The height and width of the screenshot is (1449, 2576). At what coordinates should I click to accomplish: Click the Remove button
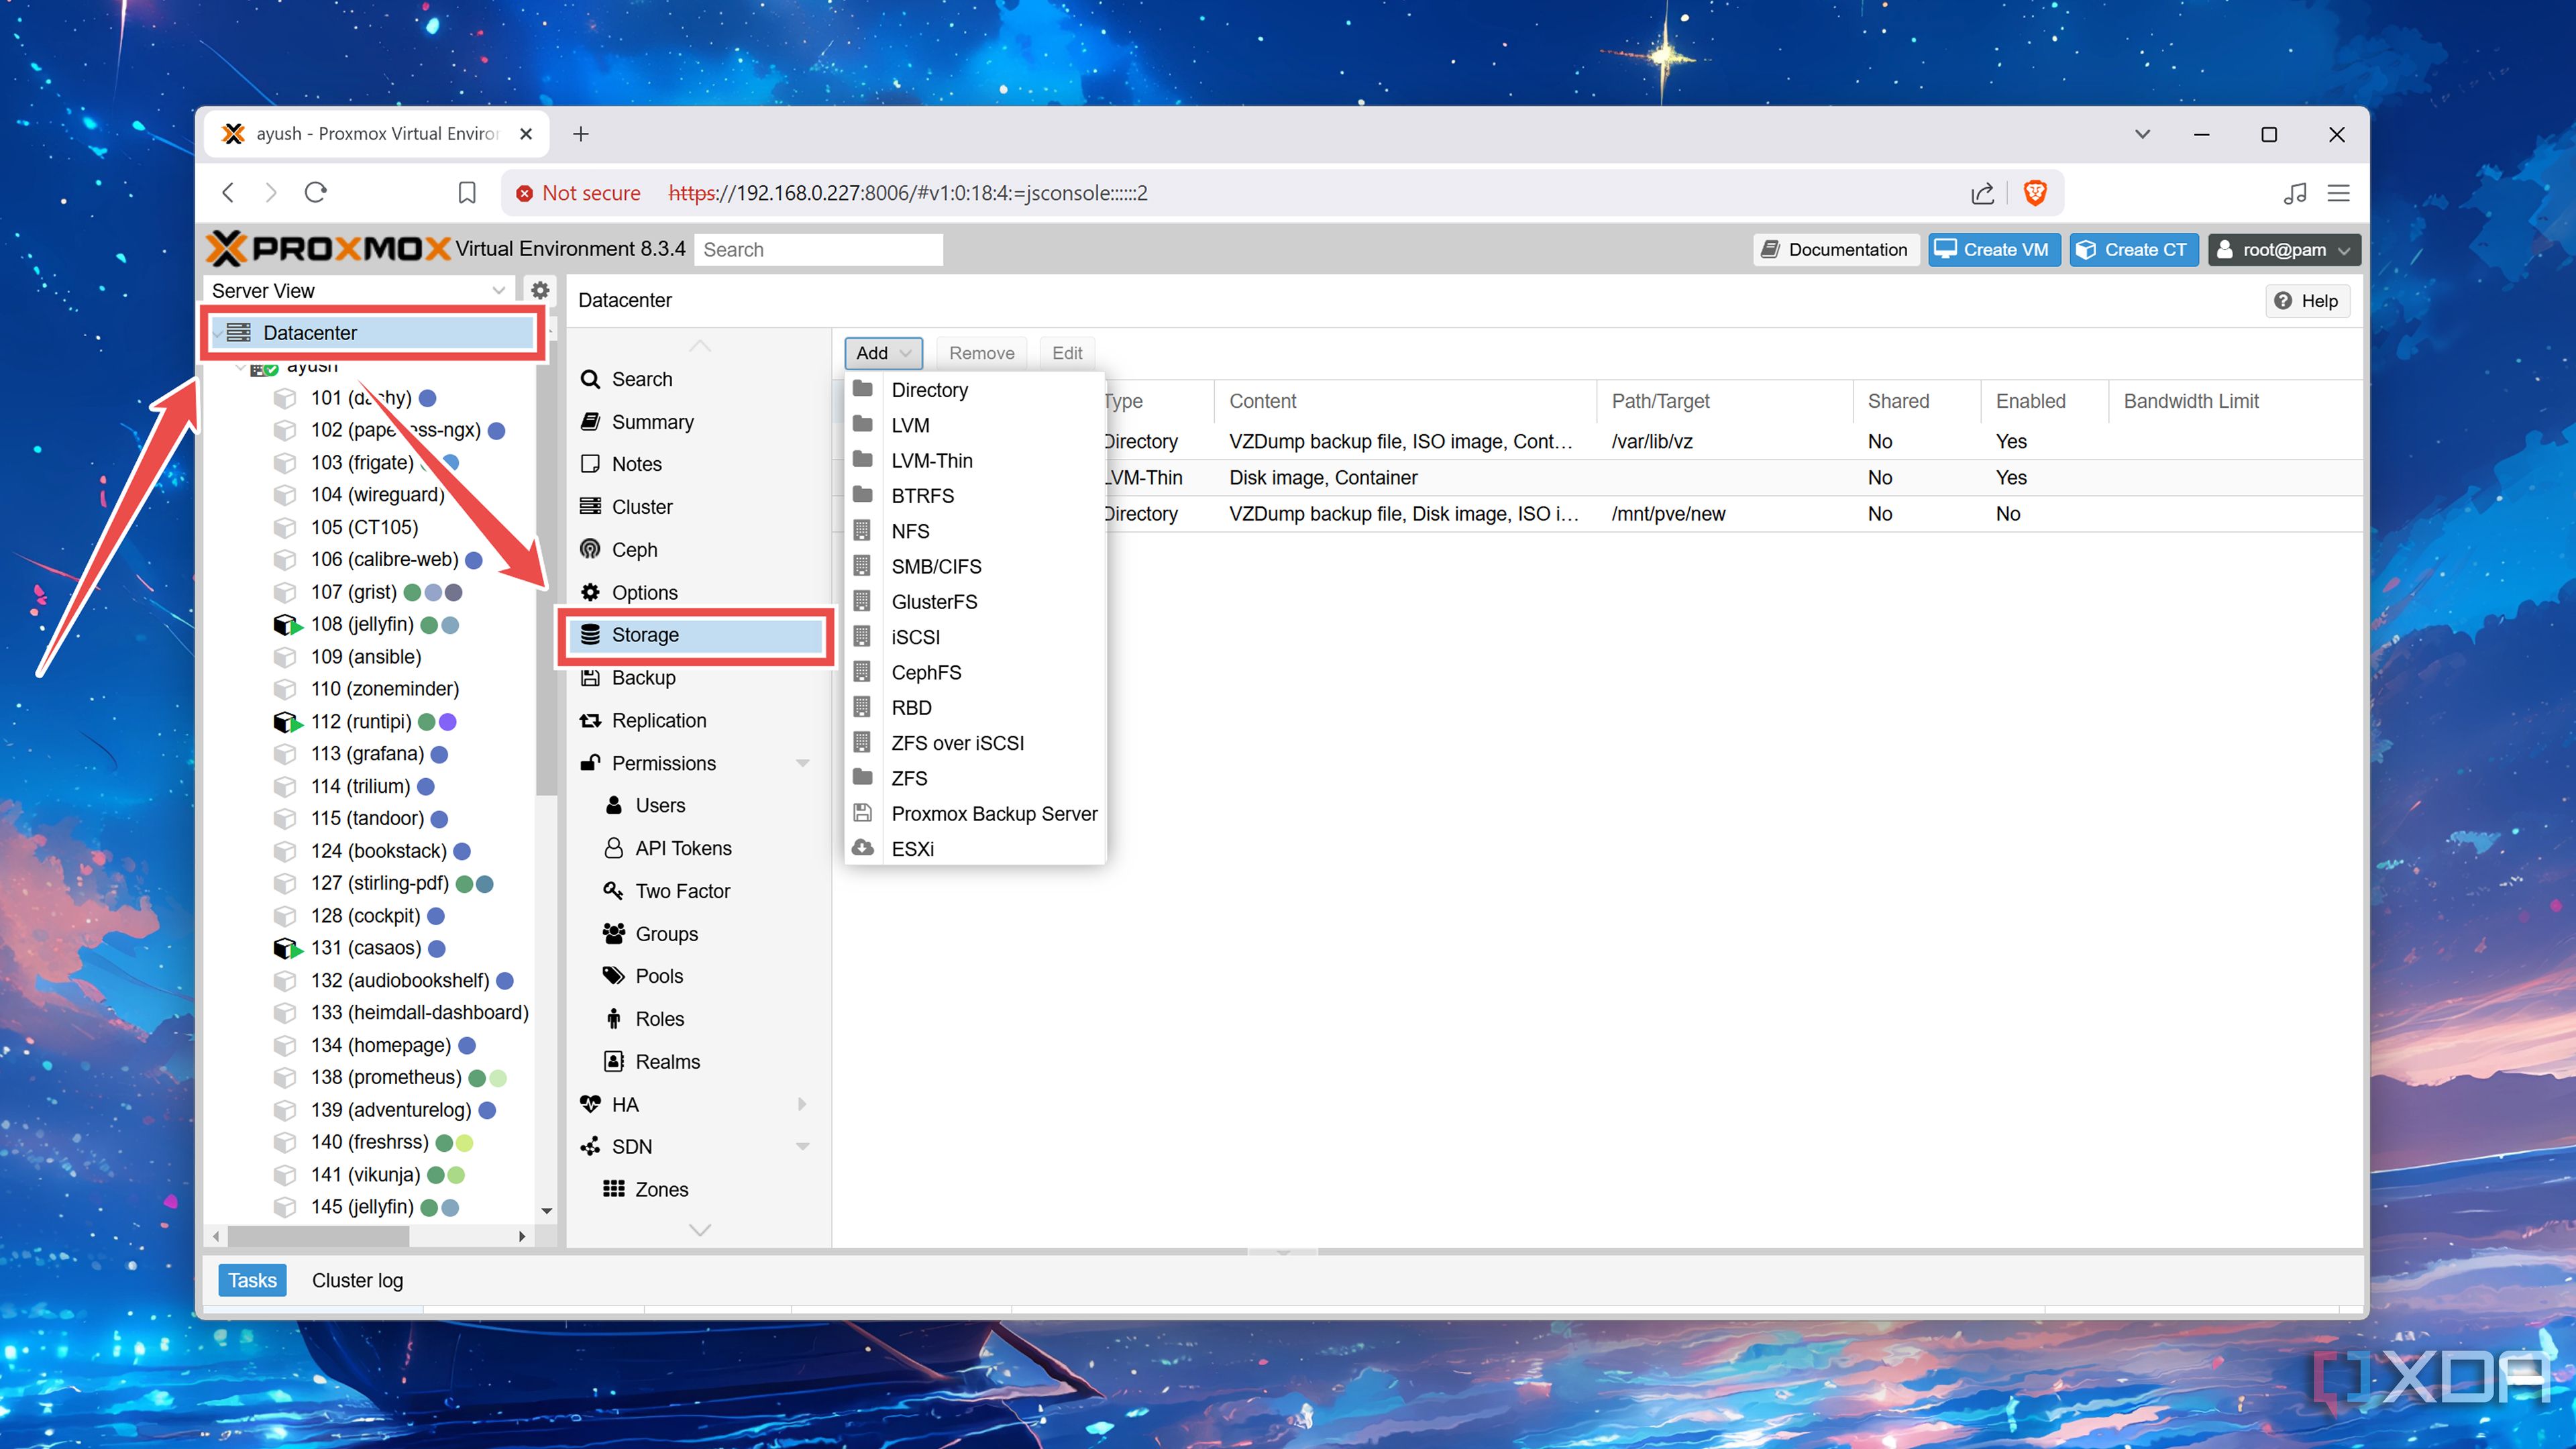(981, 352)
